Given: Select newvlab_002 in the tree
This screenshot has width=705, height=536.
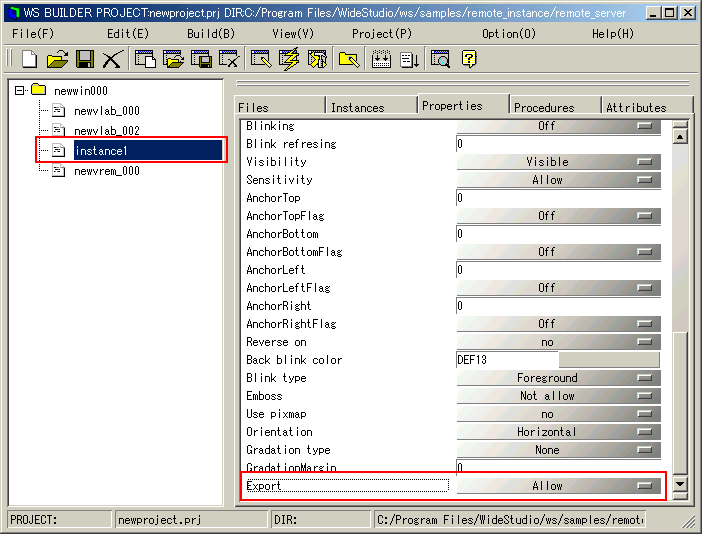Looking at the screenshot, I should click(107, 131).
